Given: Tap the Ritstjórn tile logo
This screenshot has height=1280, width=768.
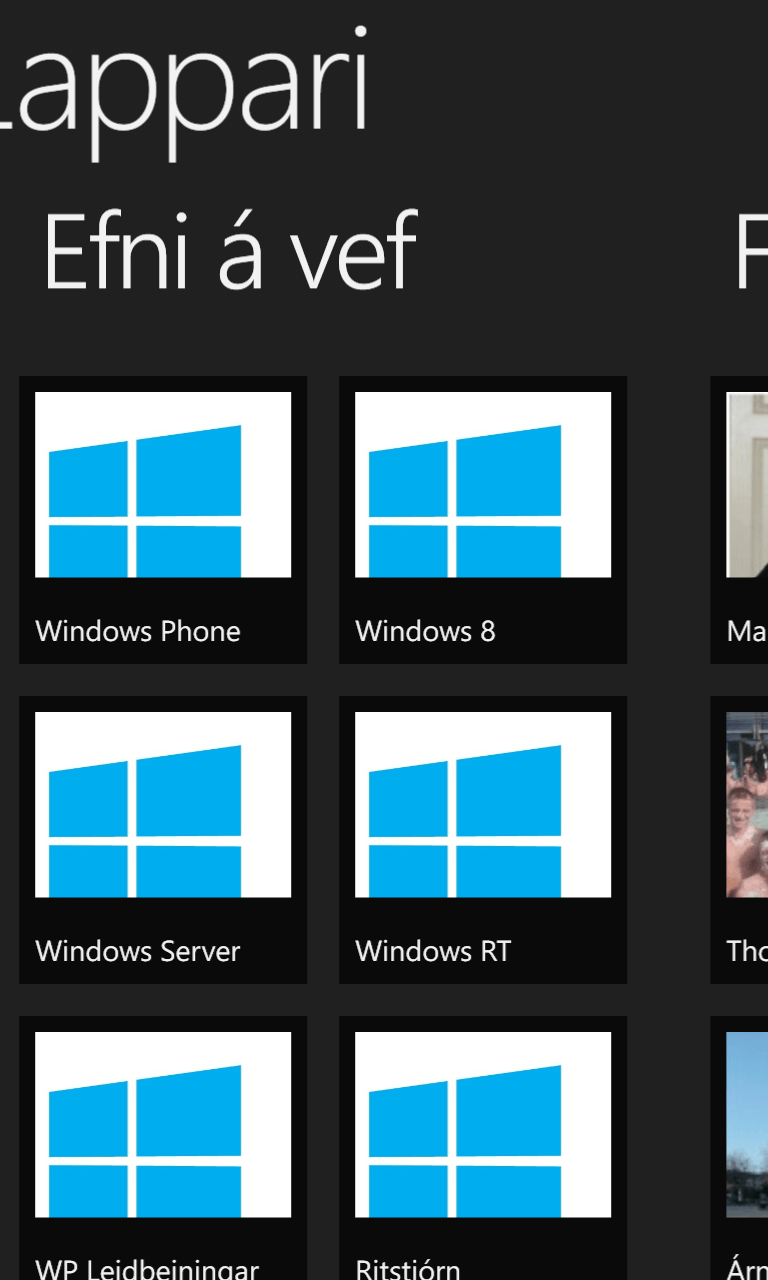Looking at the screenshot, I should point(483,1125).
